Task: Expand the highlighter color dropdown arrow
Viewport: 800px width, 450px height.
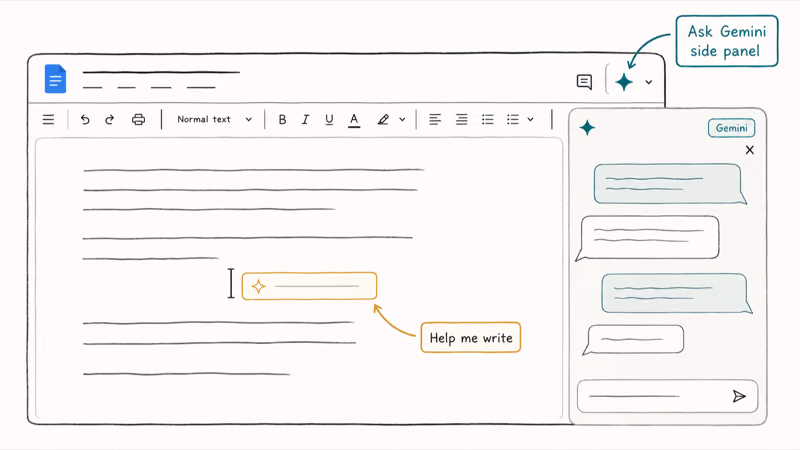Action: (402, 120)
